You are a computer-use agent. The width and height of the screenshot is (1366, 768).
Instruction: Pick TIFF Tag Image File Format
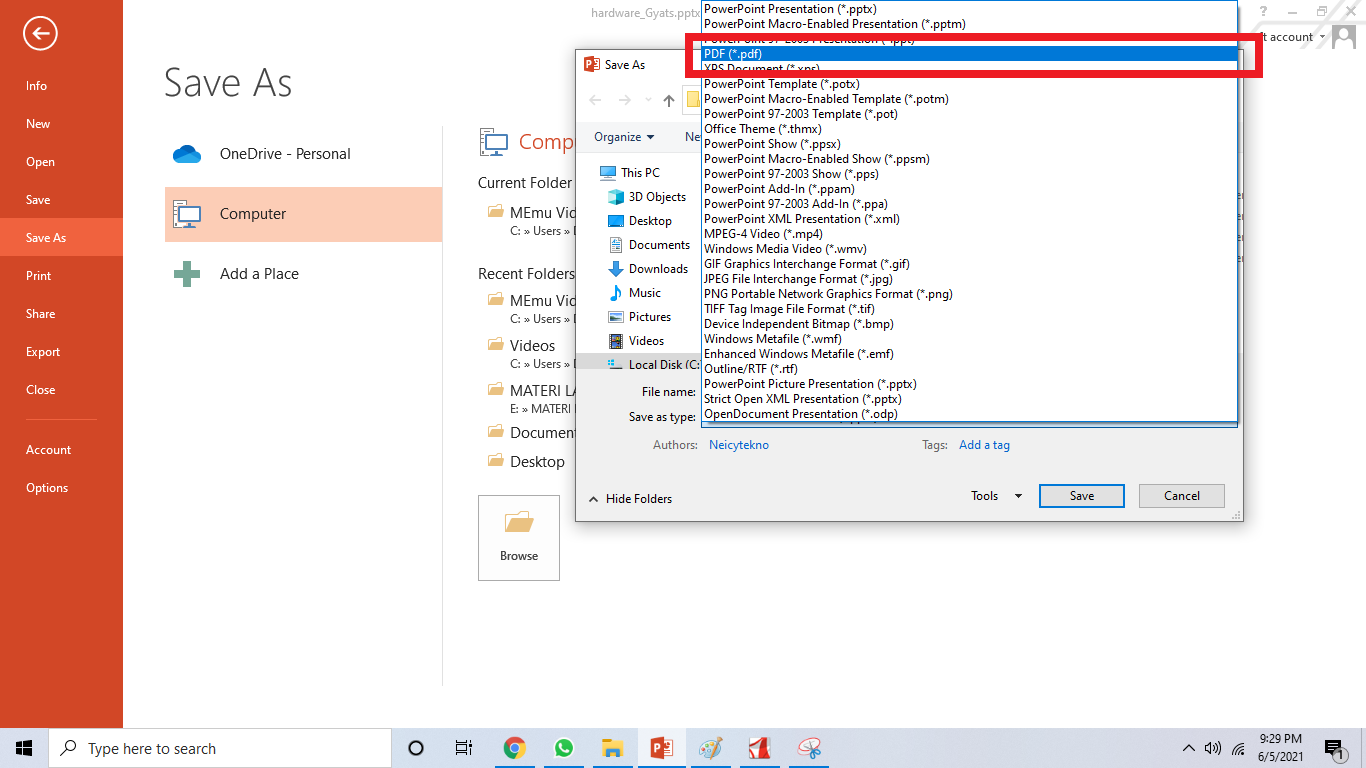point(969,309)
